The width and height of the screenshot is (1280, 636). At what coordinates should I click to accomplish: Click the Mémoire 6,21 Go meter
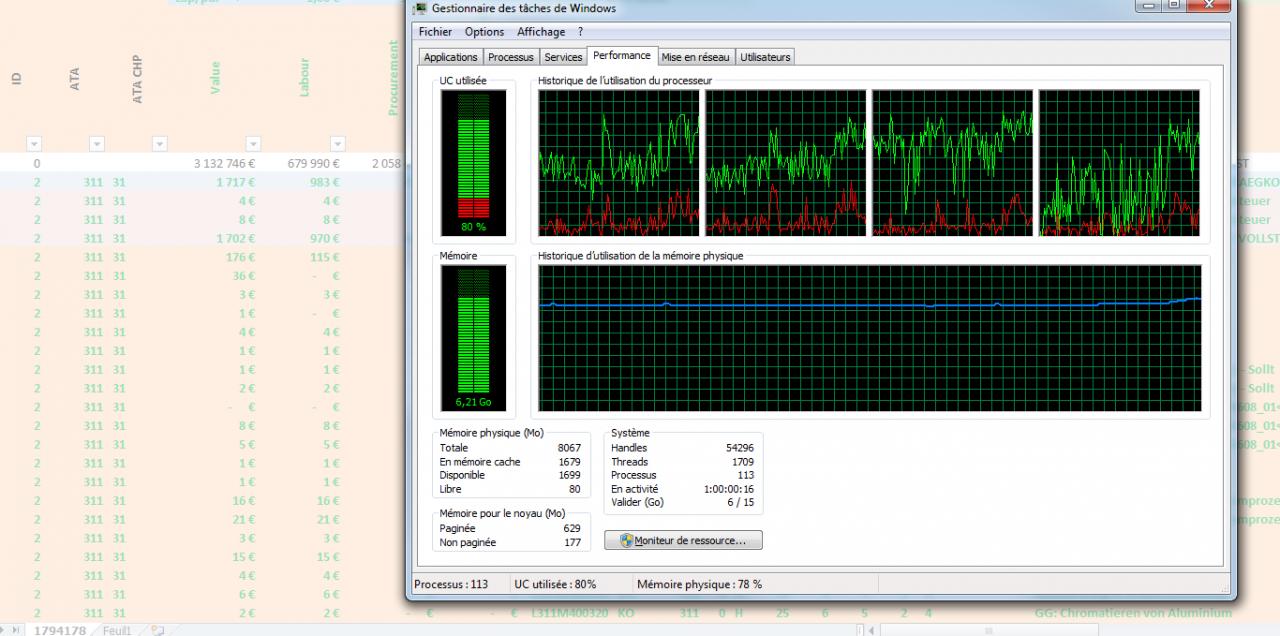pyautogui.click(x=473, y=338)
